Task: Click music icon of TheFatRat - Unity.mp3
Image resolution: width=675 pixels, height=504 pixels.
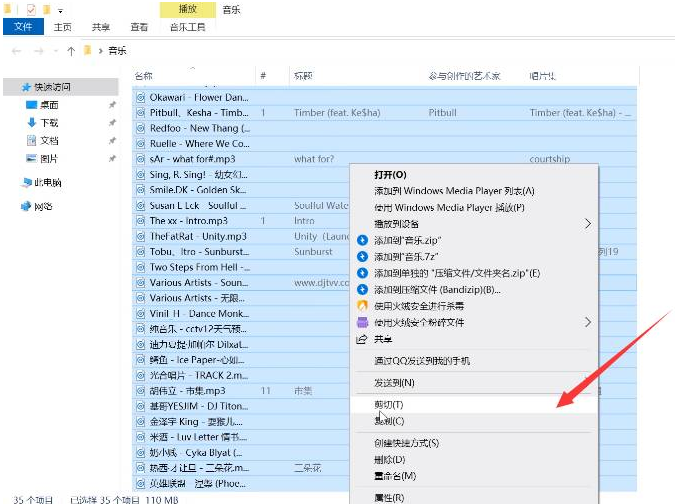Action: click(140, 237)
